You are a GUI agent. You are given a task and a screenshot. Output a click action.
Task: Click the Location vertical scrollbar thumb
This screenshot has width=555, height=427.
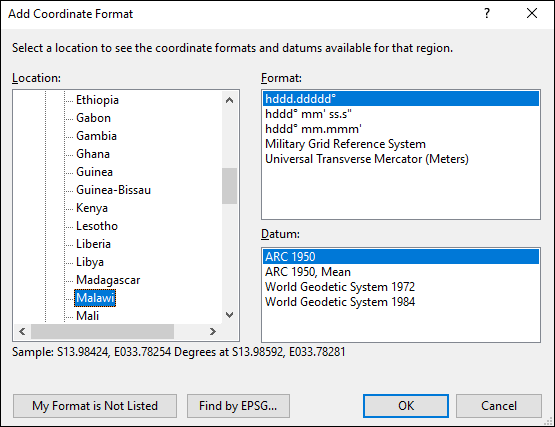(x=229, y=186)
